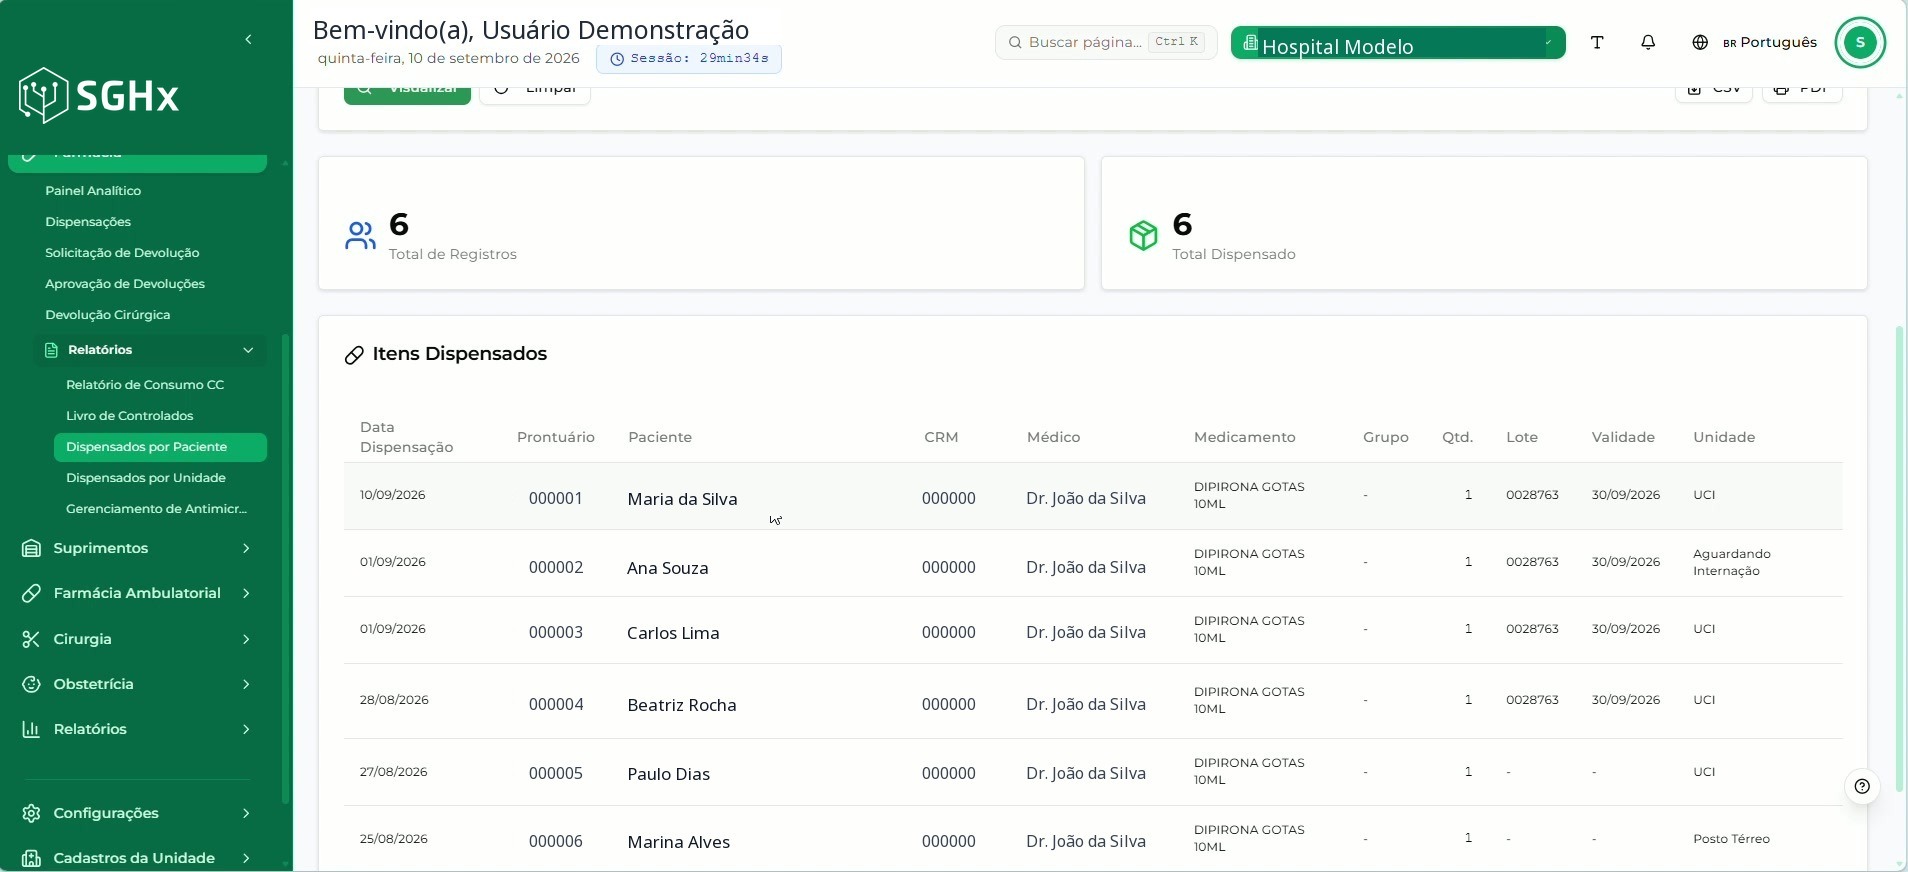Go to Dispensações menu item
This screenshot has height=872, width=1908.
click(88, 222)
